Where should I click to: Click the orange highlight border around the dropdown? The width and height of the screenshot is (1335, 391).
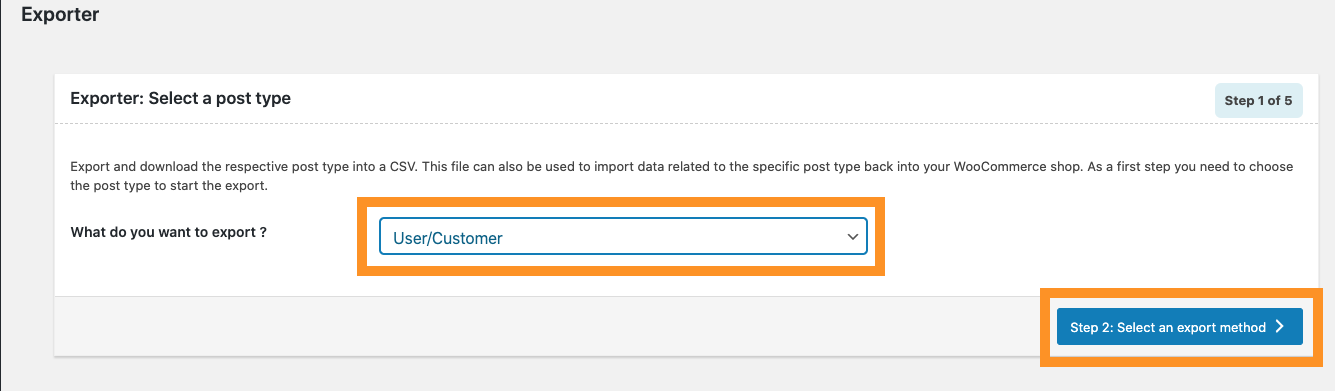[622, 202]
